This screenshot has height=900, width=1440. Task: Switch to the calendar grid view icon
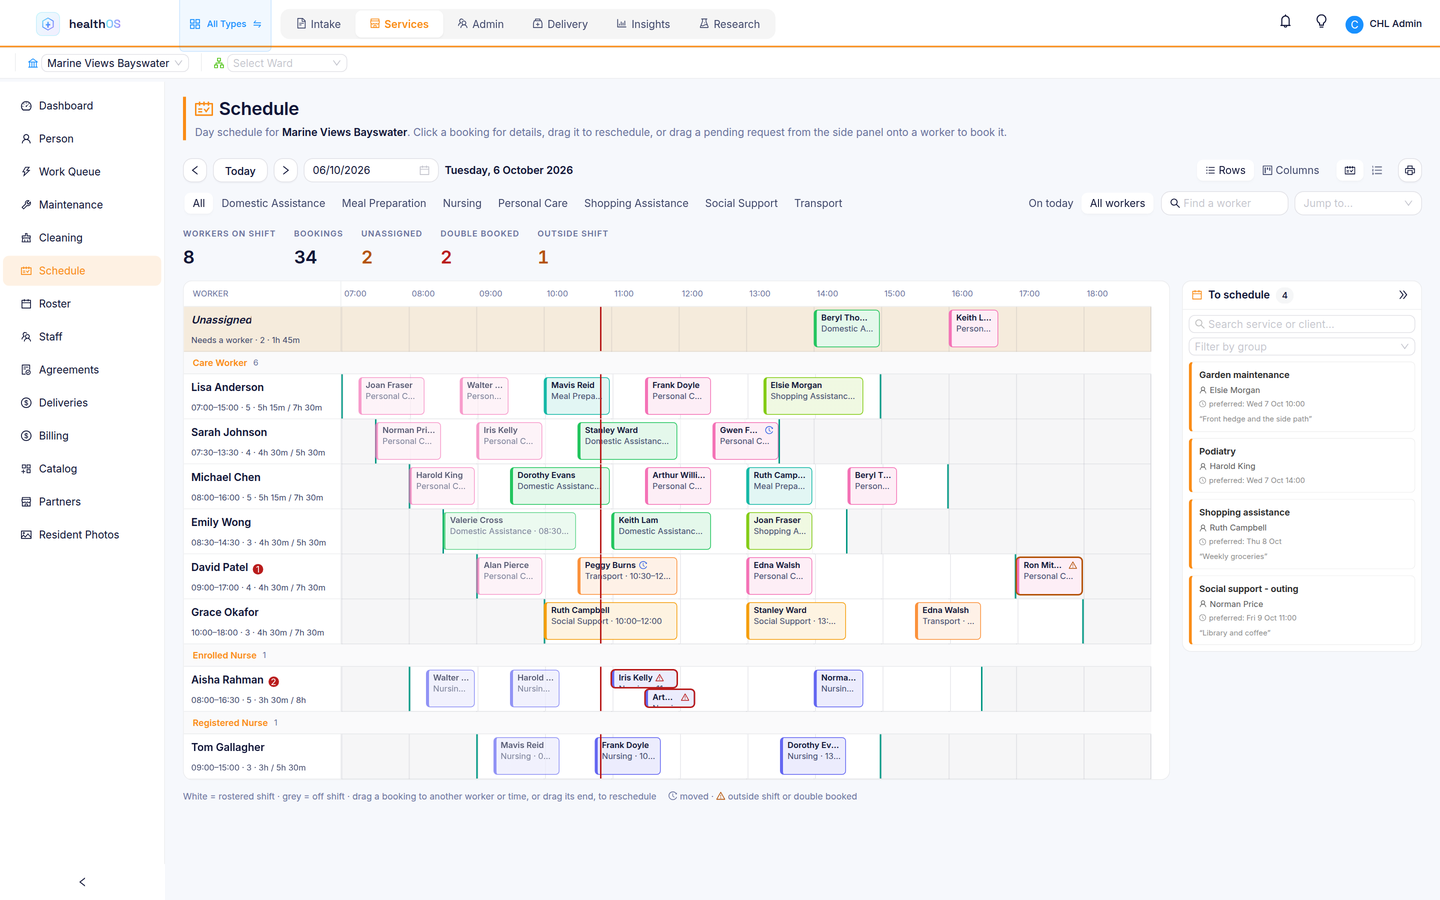(x=1350, y=171)
